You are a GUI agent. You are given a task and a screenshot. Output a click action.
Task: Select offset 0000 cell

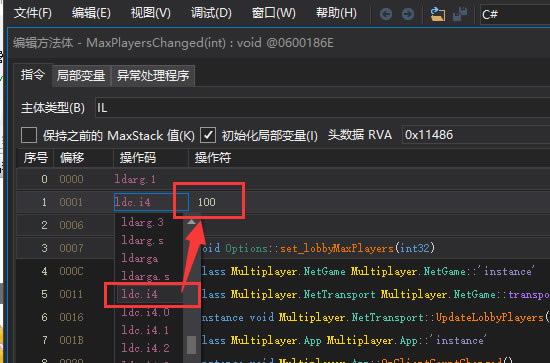coord(71,179)
